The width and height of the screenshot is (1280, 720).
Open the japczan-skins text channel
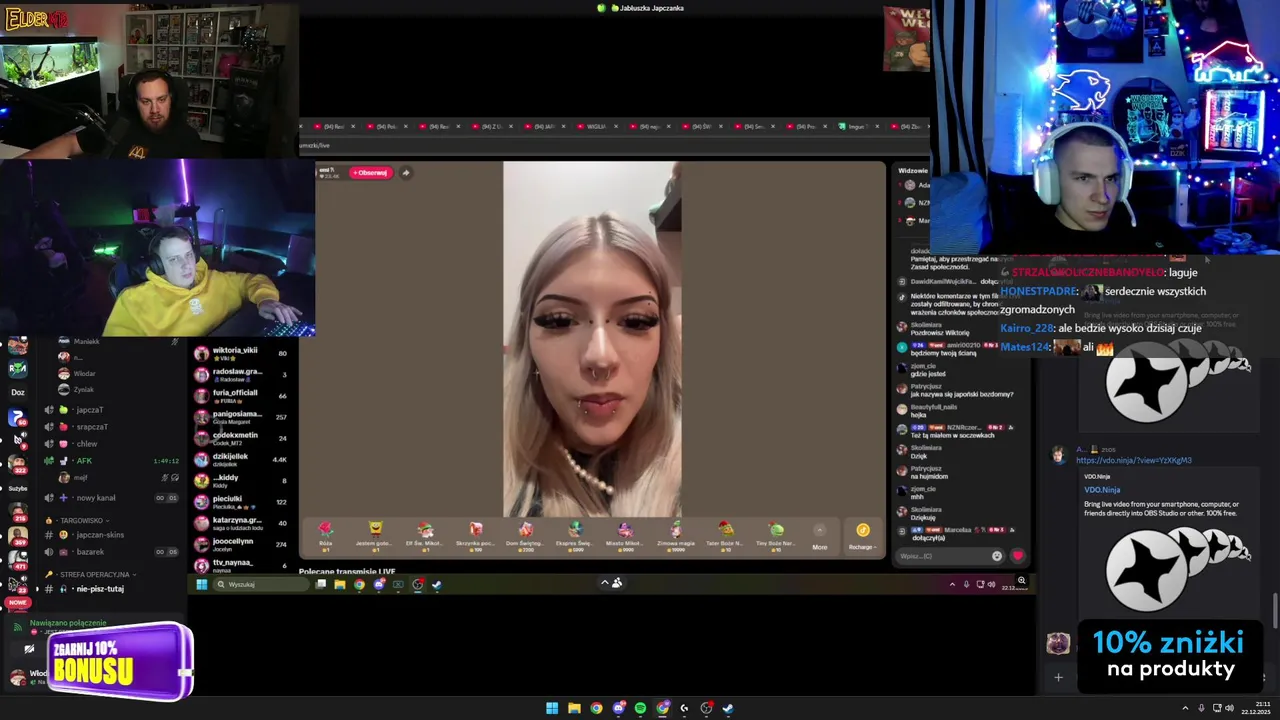[x=110, y=535]
